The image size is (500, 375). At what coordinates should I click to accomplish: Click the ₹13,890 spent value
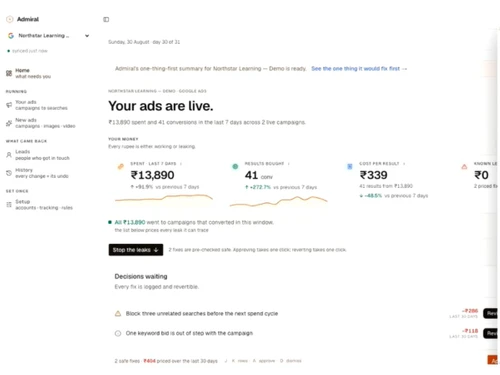[x=152, y=175]
